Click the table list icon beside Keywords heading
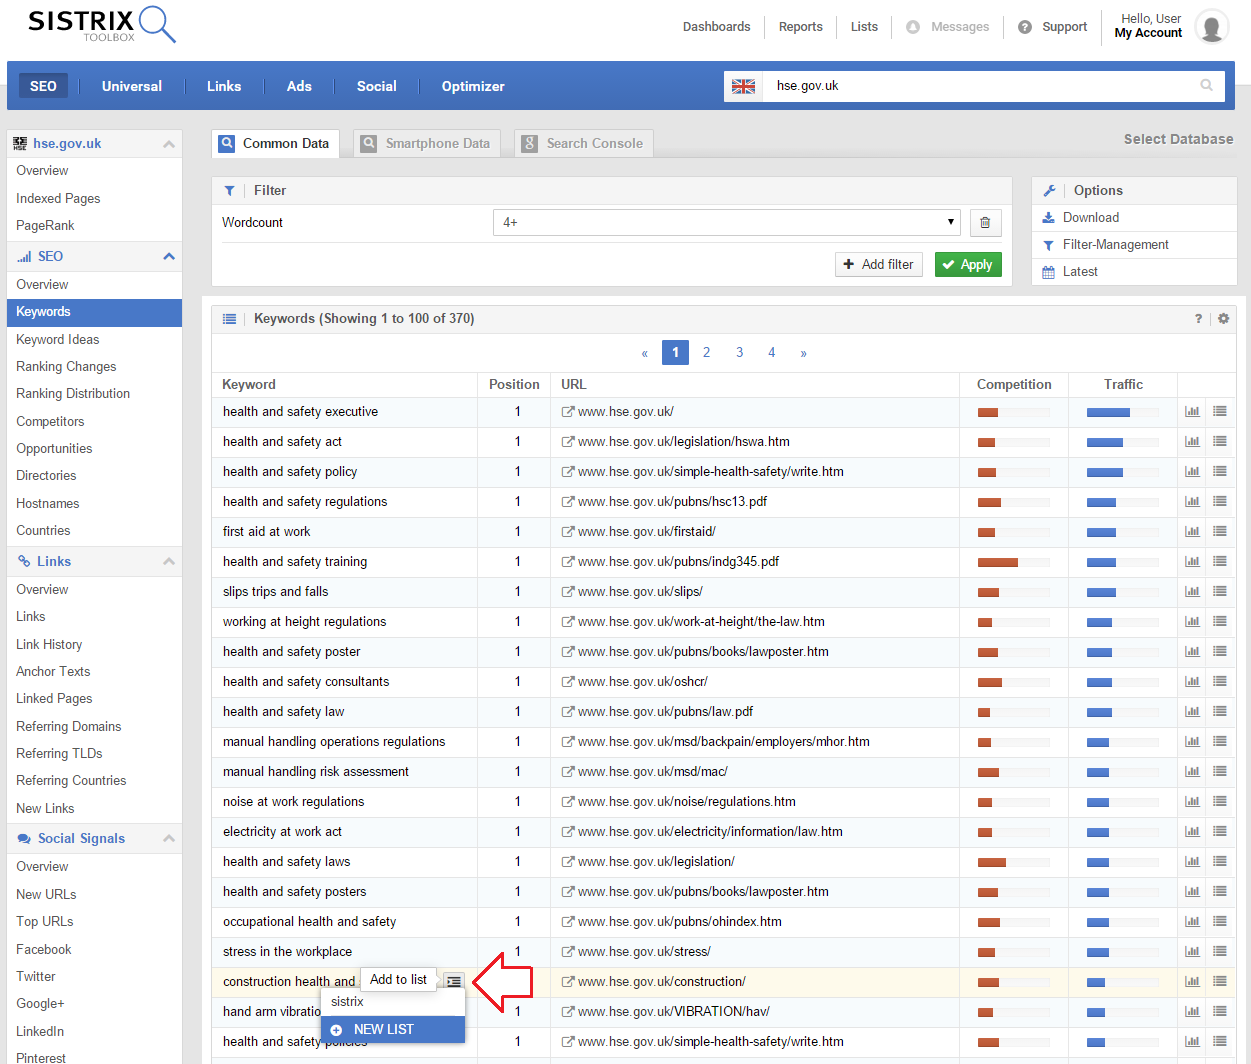 (x=229, y=319)
